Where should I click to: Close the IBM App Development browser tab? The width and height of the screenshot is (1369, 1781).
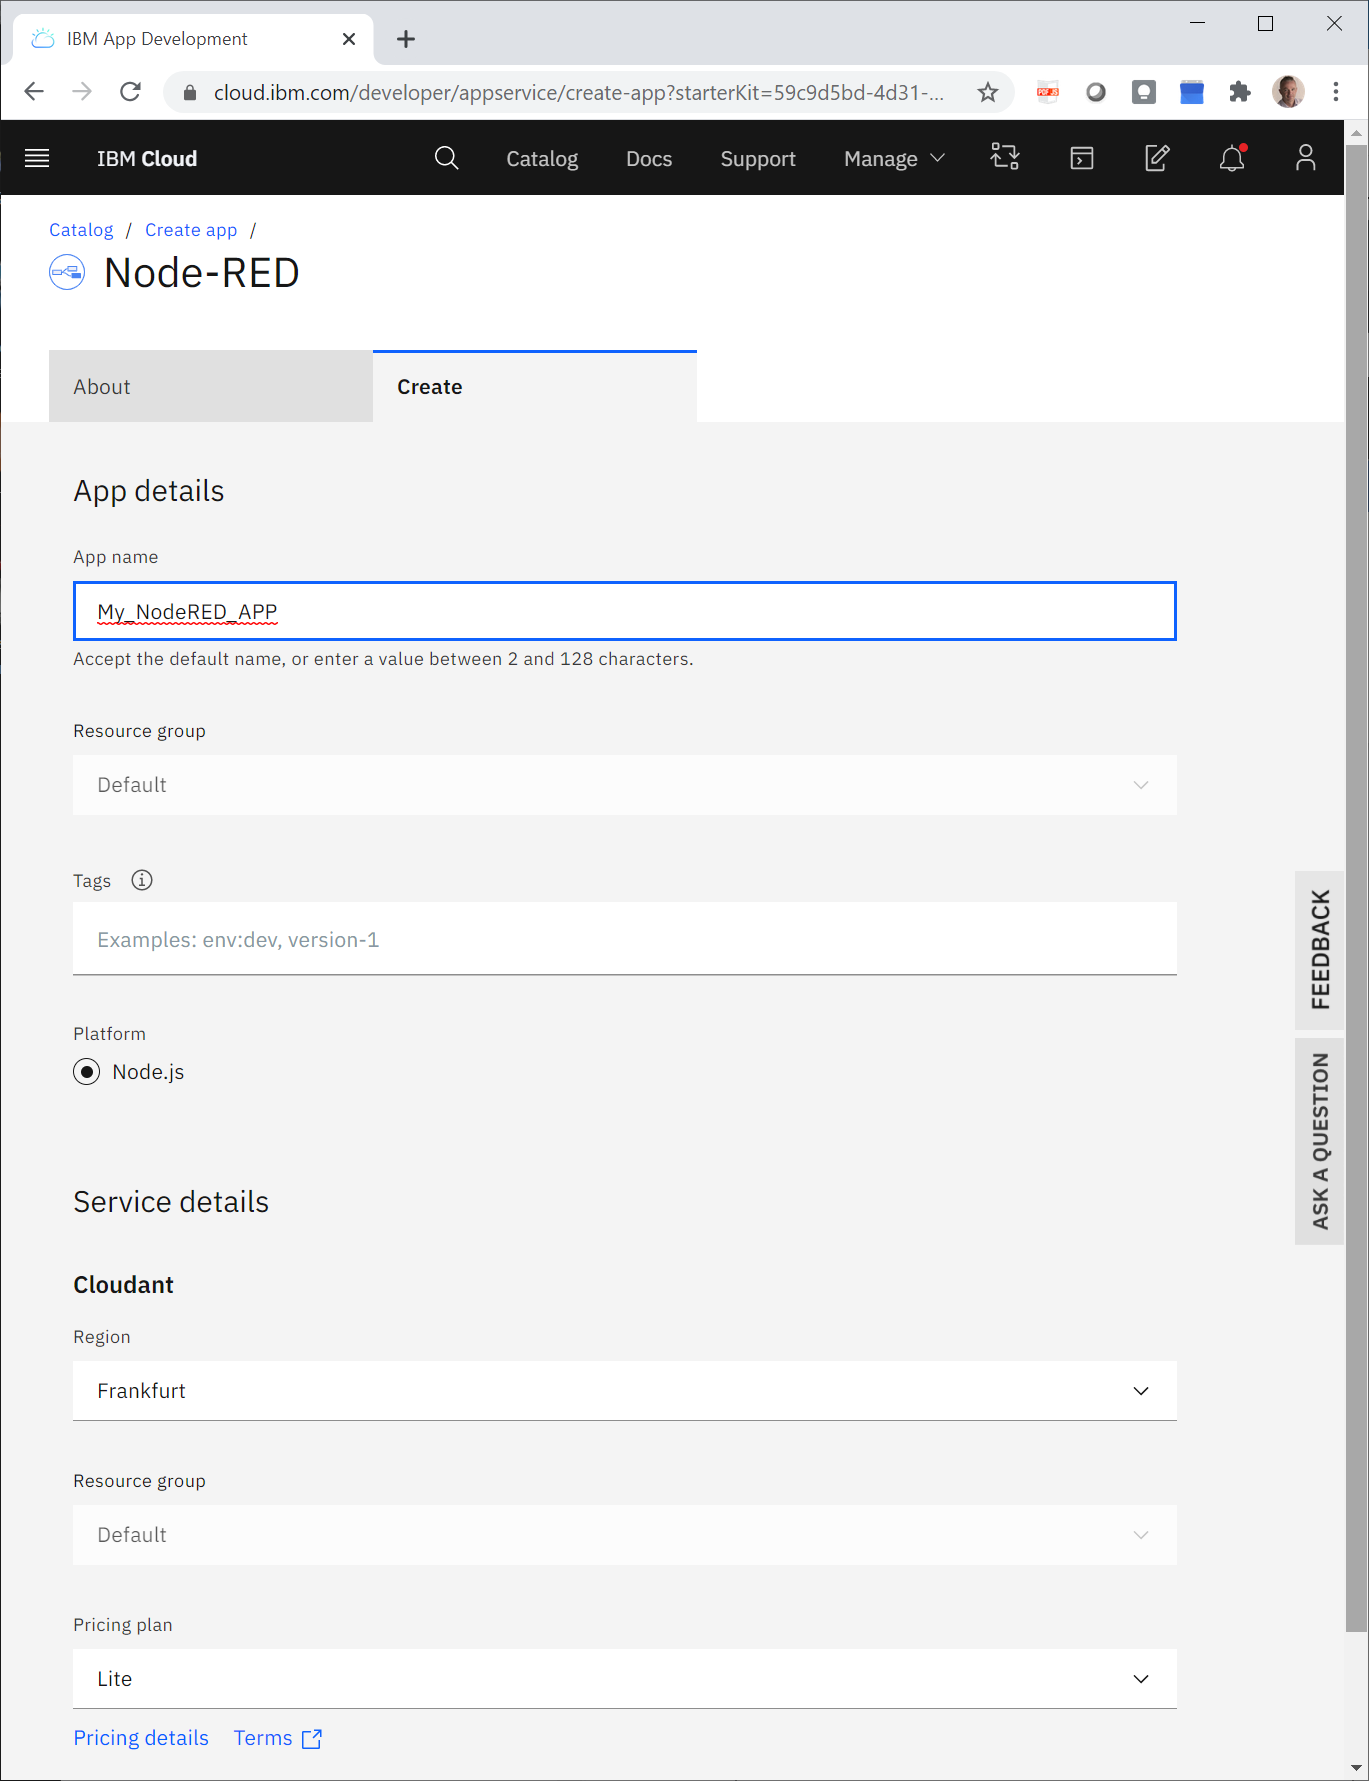point(349,39)
